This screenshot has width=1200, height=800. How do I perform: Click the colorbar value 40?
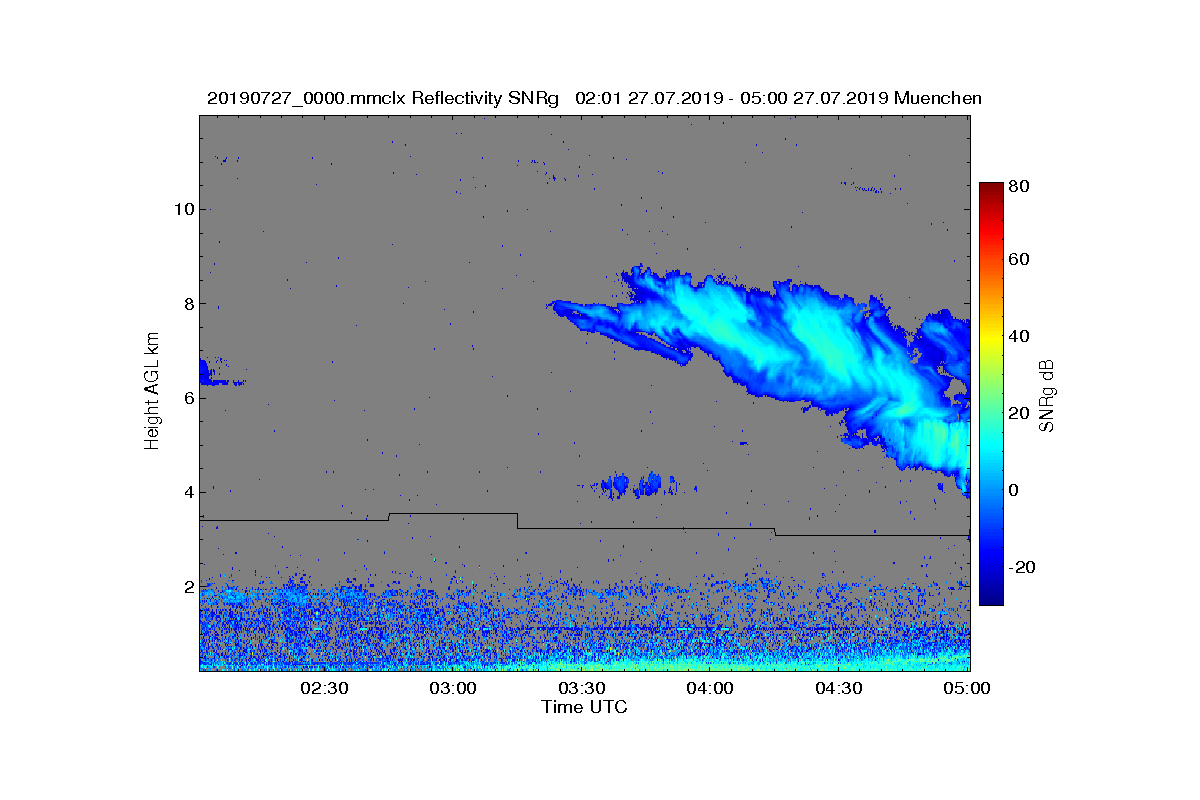pos(1020,336)
